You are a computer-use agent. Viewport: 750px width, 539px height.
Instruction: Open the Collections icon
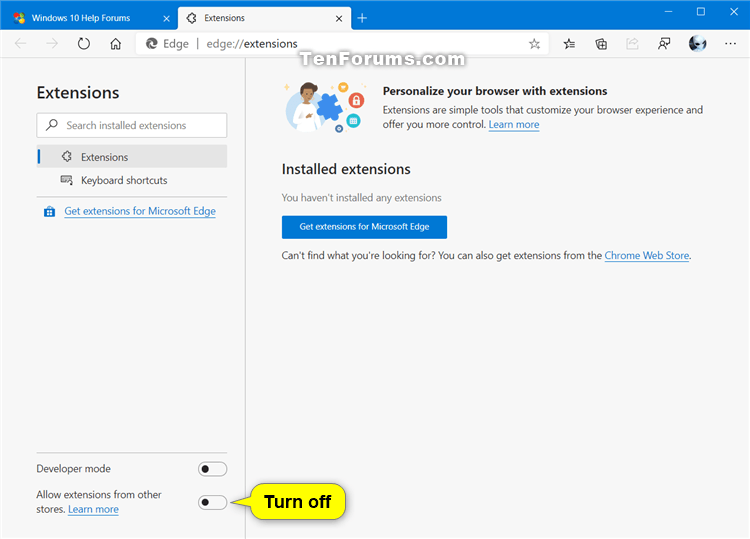pos(601,44)
